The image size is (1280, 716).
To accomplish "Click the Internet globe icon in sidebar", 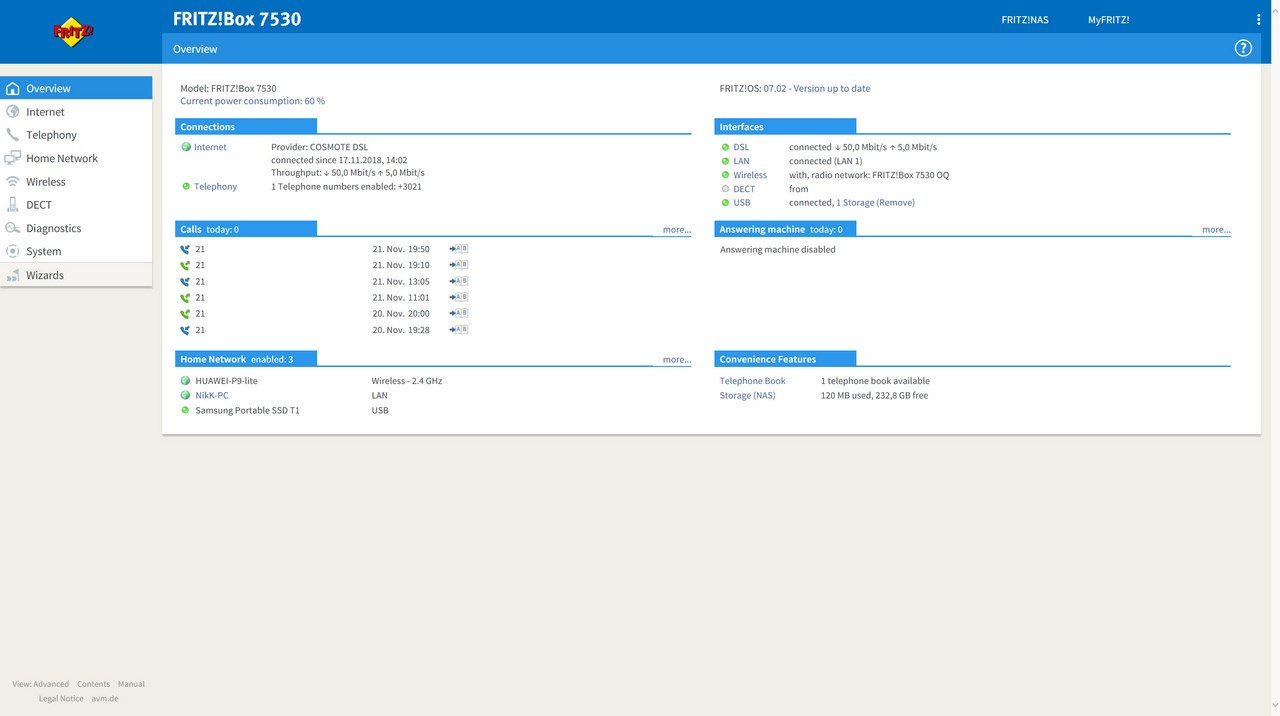I will point(13,112).
